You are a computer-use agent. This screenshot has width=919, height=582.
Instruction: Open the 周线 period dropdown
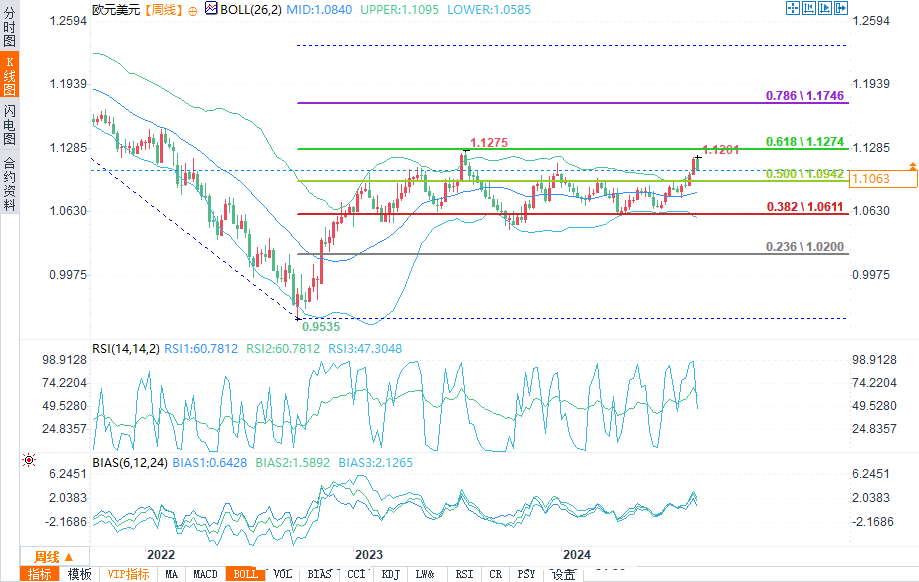coord(54,557)
